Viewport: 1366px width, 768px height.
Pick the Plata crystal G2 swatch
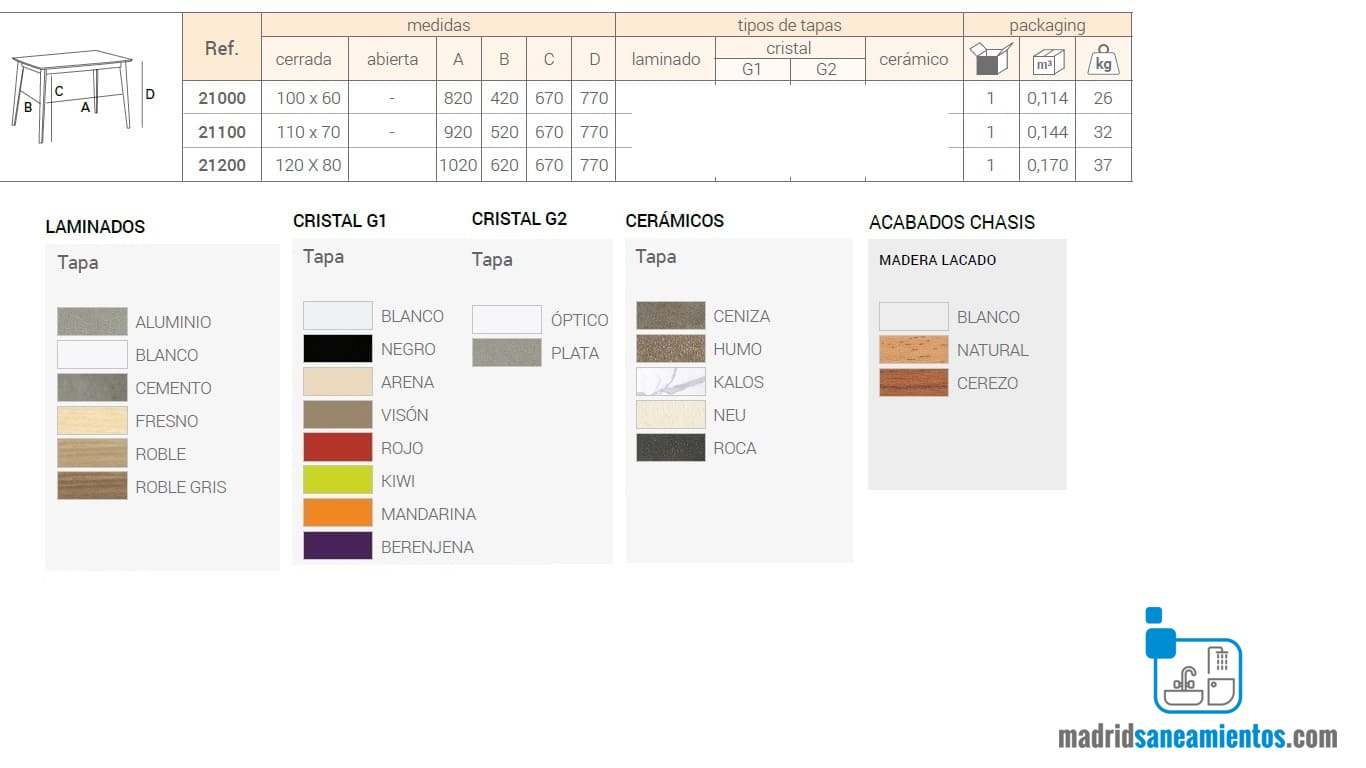[507, 353]
